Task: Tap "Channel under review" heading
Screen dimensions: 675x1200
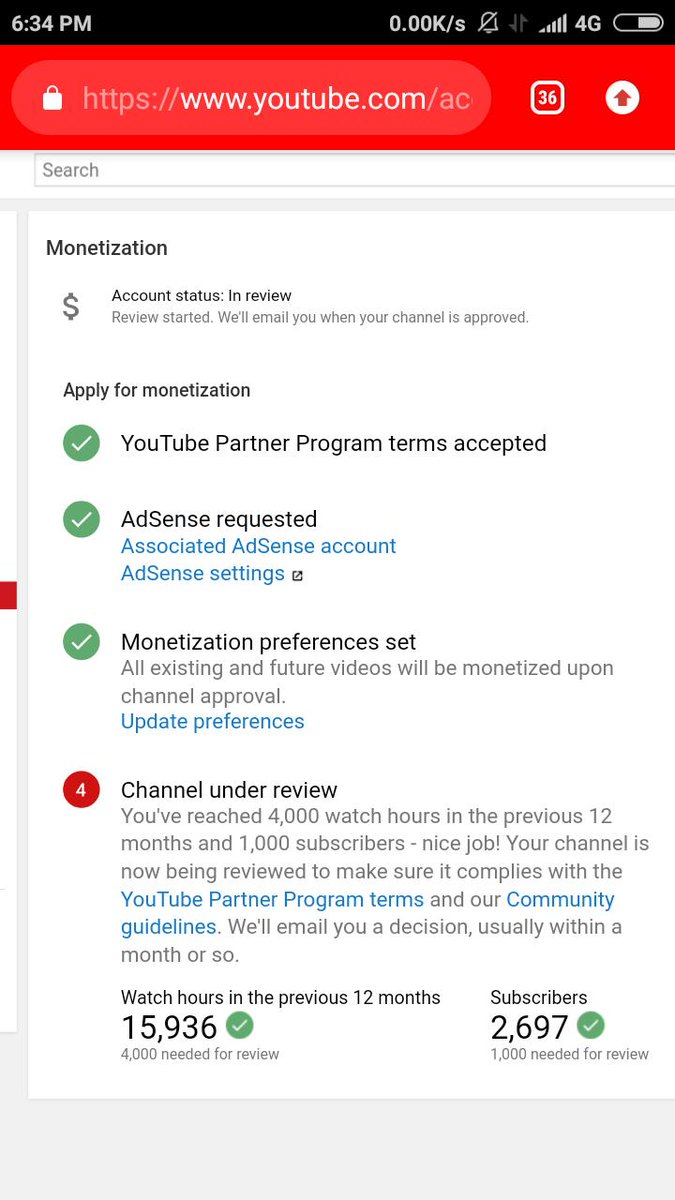Action: [x=229, y=790]
